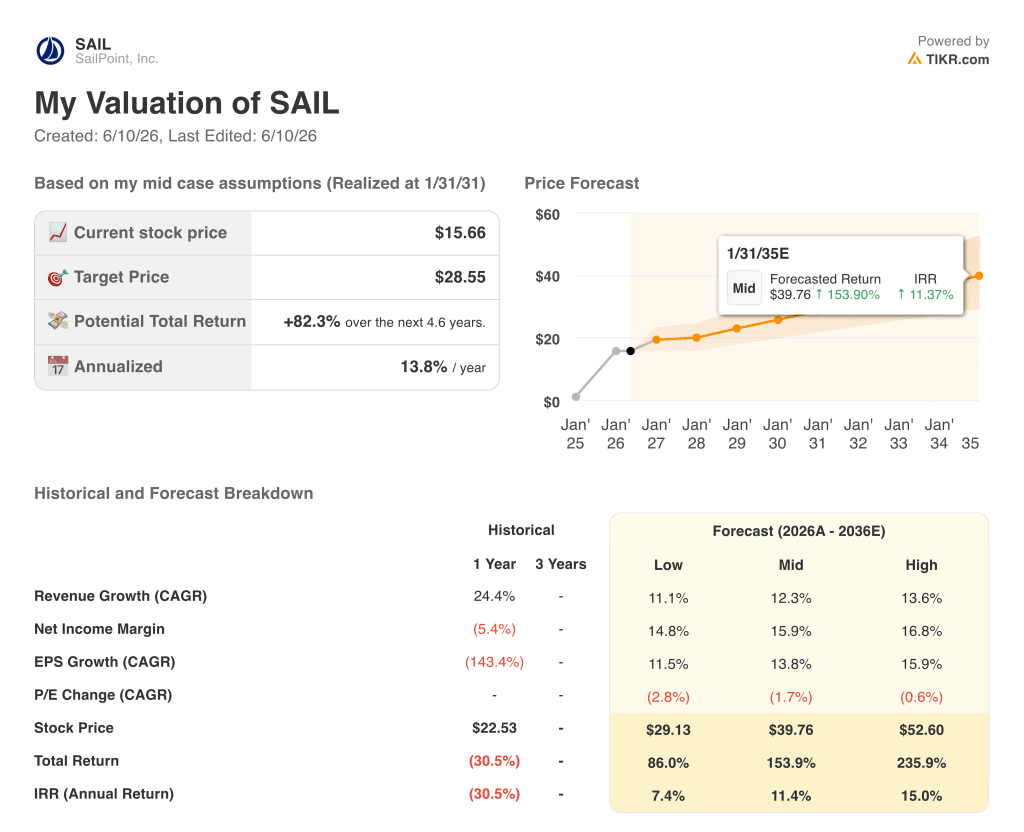This screenshot has width=1024, height=832.
Task: Click the SailPoint sail logo icon
Action: 50,51
